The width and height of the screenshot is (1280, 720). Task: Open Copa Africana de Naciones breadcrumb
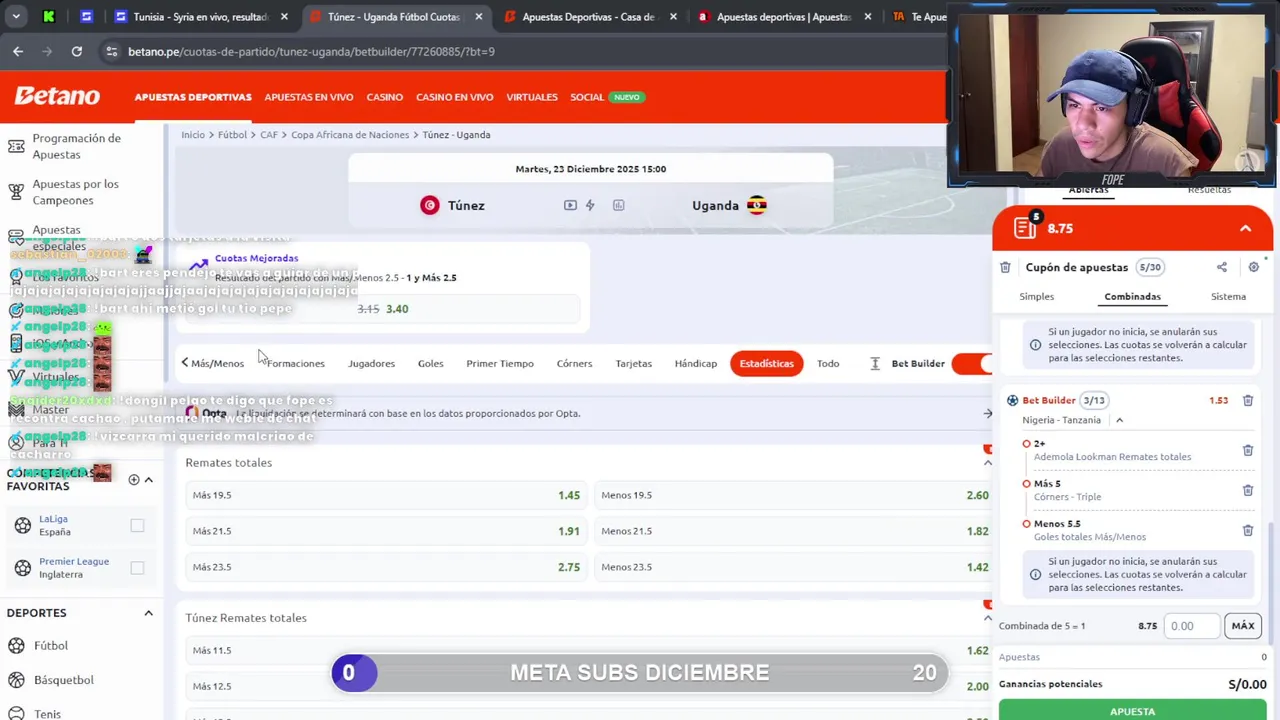tap(350, 134)
